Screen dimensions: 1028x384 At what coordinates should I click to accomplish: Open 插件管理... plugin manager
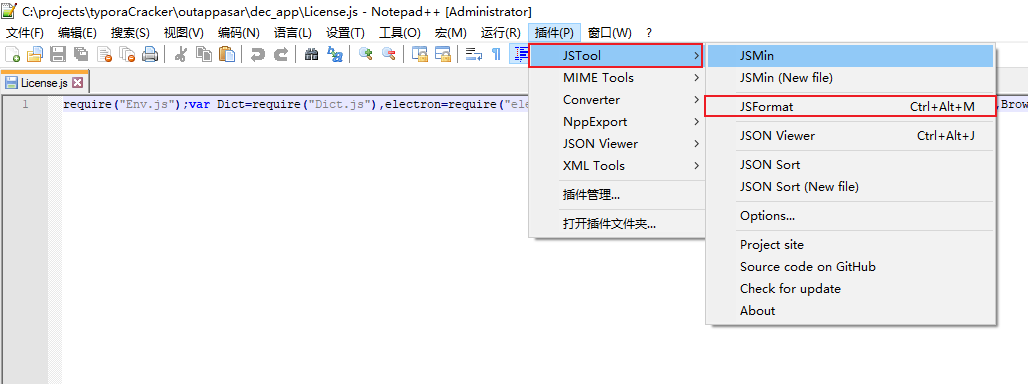(x=616, y=195)
